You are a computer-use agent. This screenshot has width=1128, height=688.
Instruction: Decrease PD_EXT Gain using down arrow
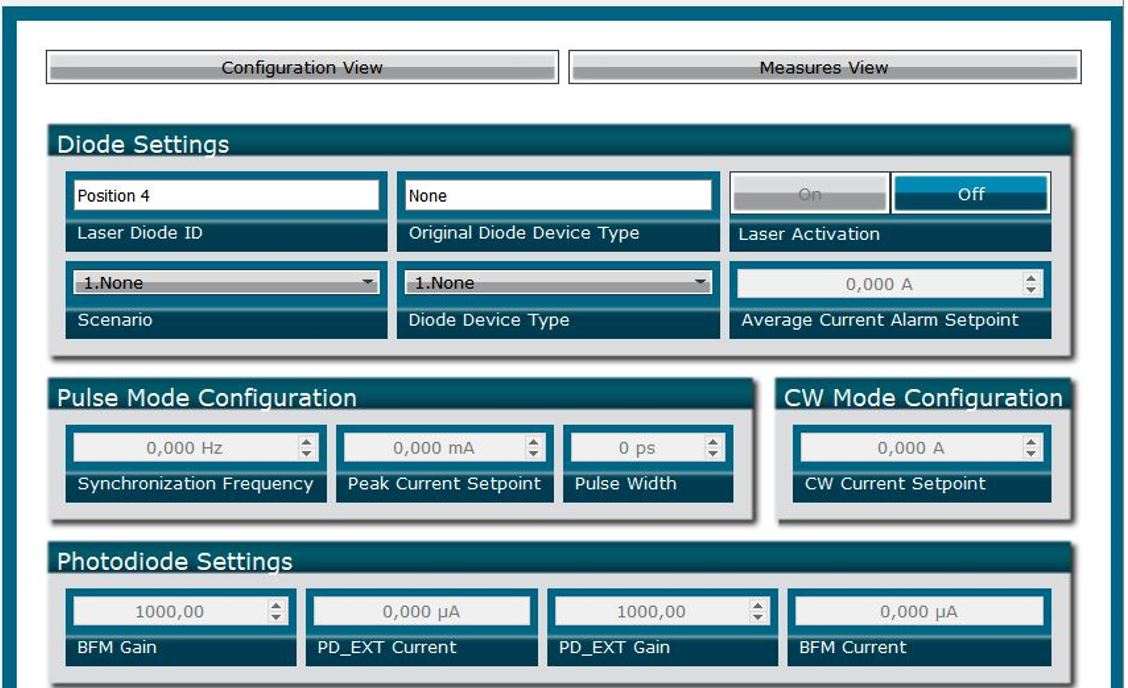tap(758, 617)
